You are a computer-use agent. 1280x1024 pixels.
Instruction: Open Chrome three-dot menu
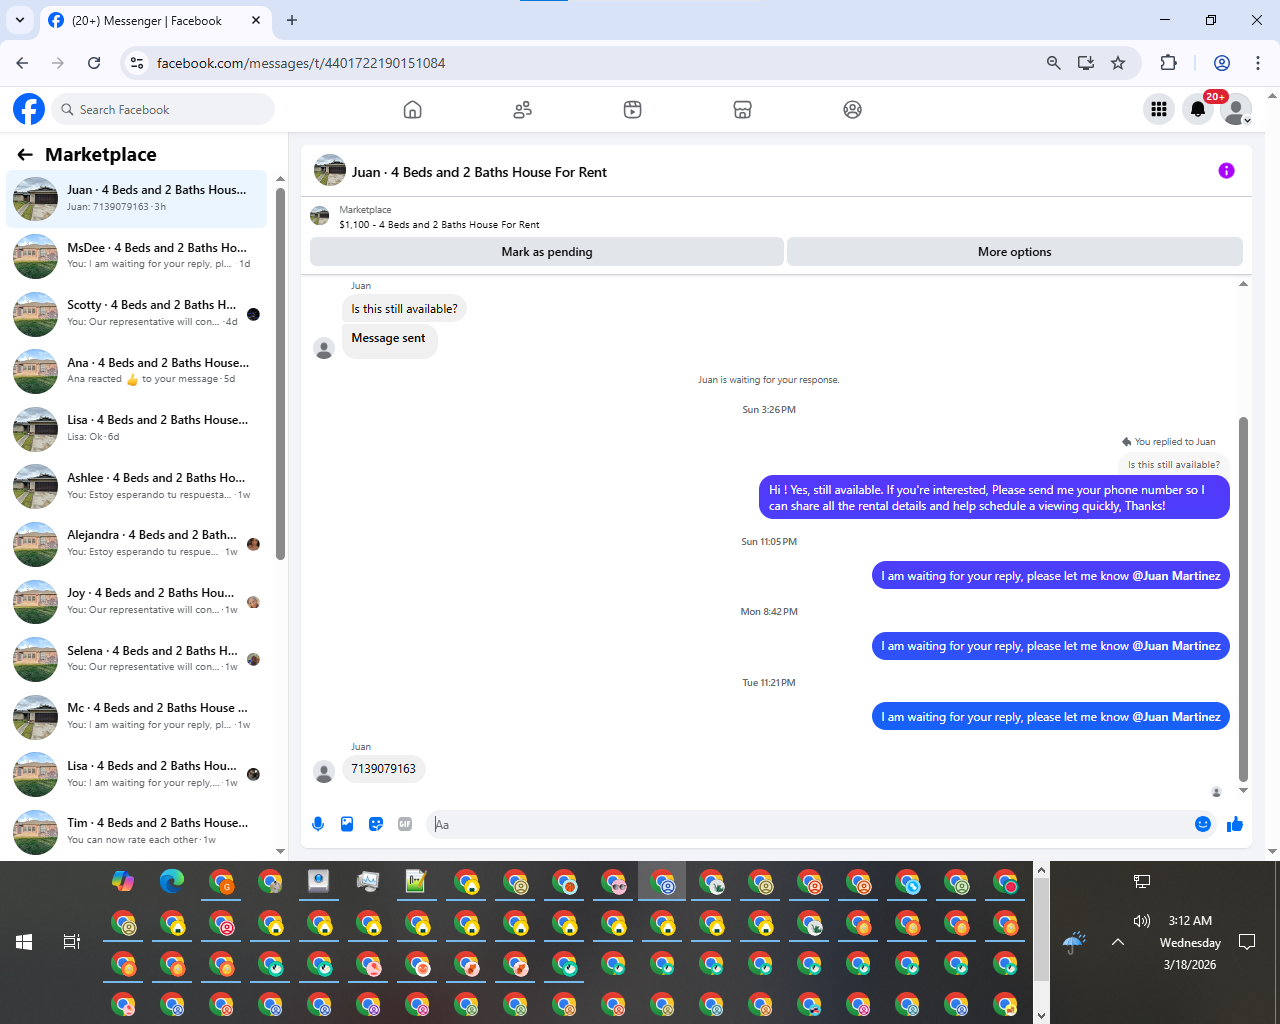(x=1258, y=63)
